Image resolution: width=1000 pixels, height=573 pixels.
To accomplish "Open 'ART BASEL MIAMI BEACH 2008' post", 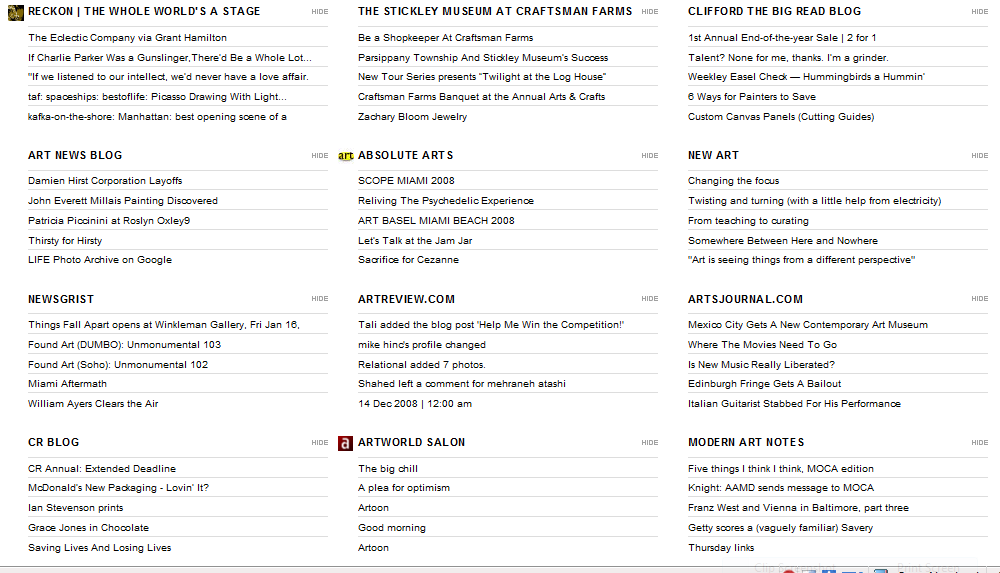I will [x=436, y=220].
